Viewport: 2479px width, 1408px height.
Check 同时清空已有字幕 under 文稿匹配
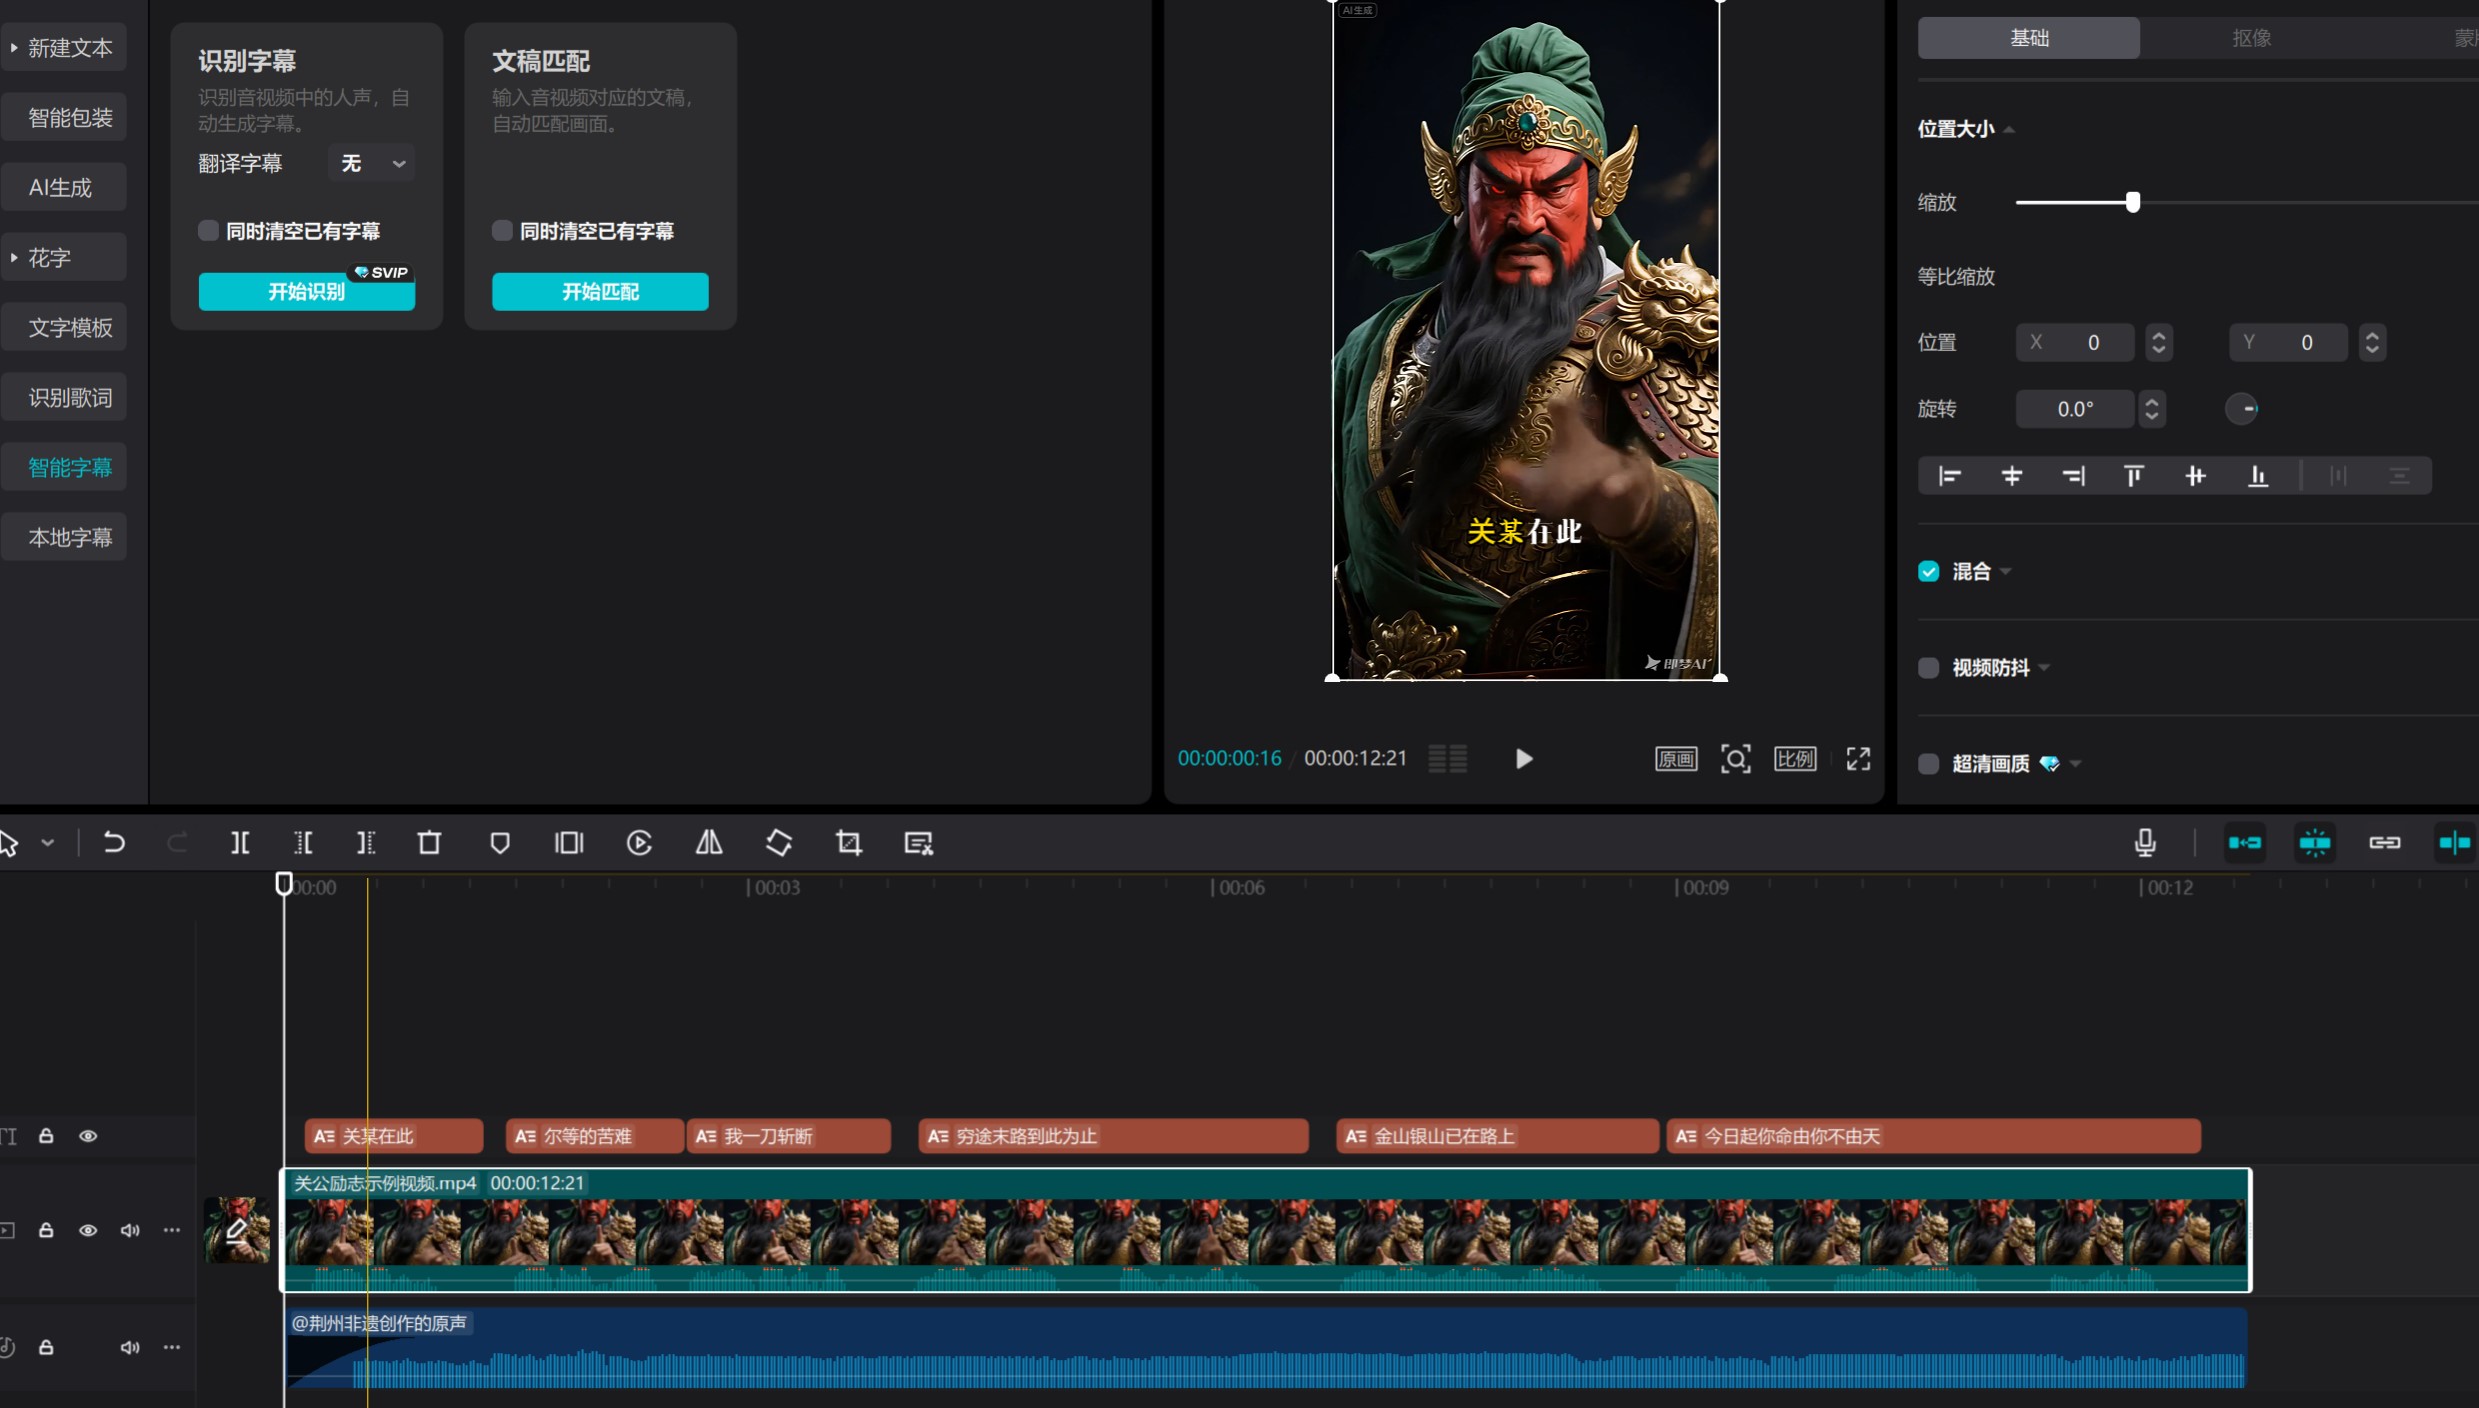point(502,231)
